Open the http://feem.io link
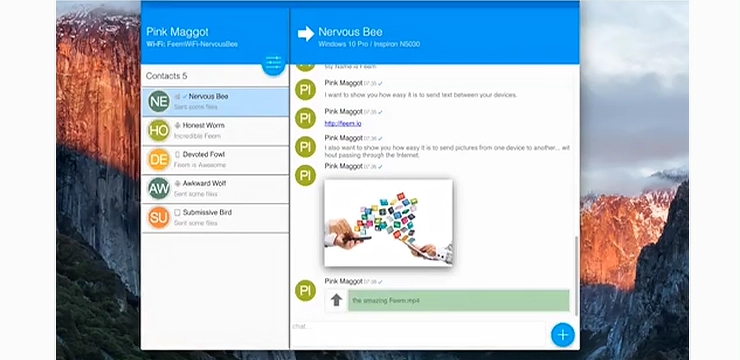Viewport: 740px width, 360px height. pos(343,124)
